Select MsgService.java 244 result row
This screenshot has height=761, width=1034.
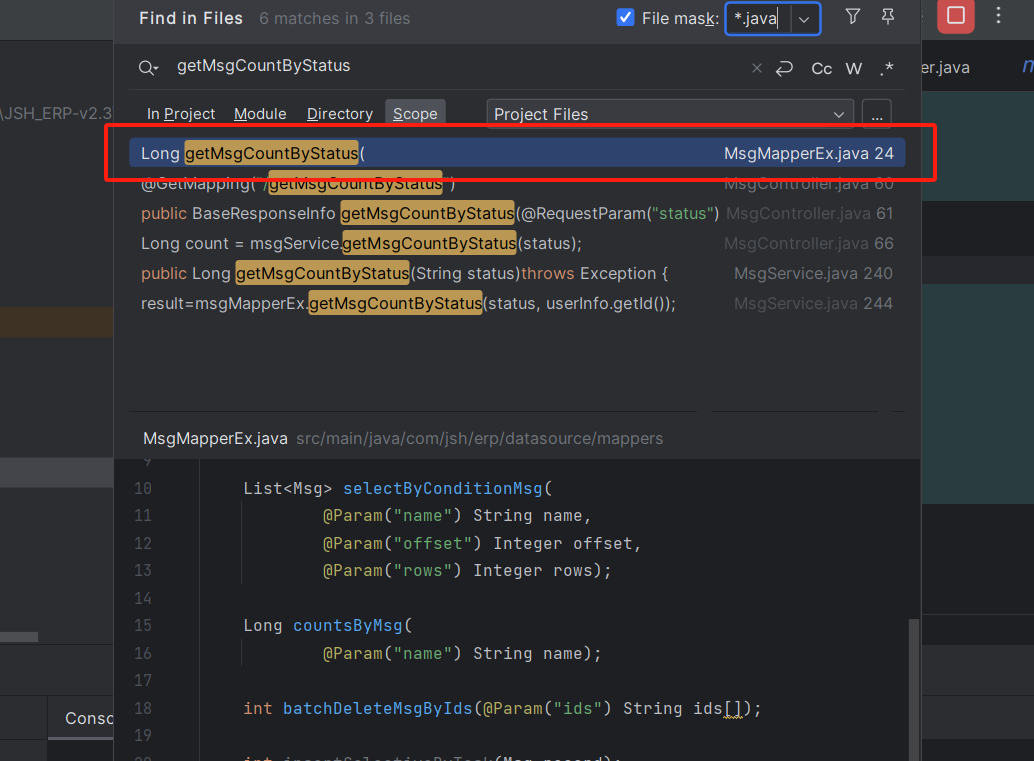[517, 303]
